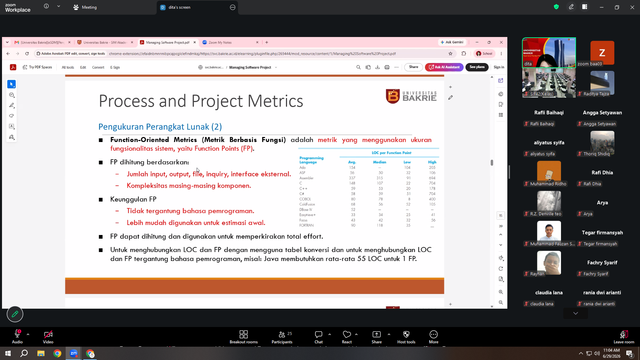Click the zoom in icon on Acrobat right rail
Screen dimensions: 640x360
[501, 292]
